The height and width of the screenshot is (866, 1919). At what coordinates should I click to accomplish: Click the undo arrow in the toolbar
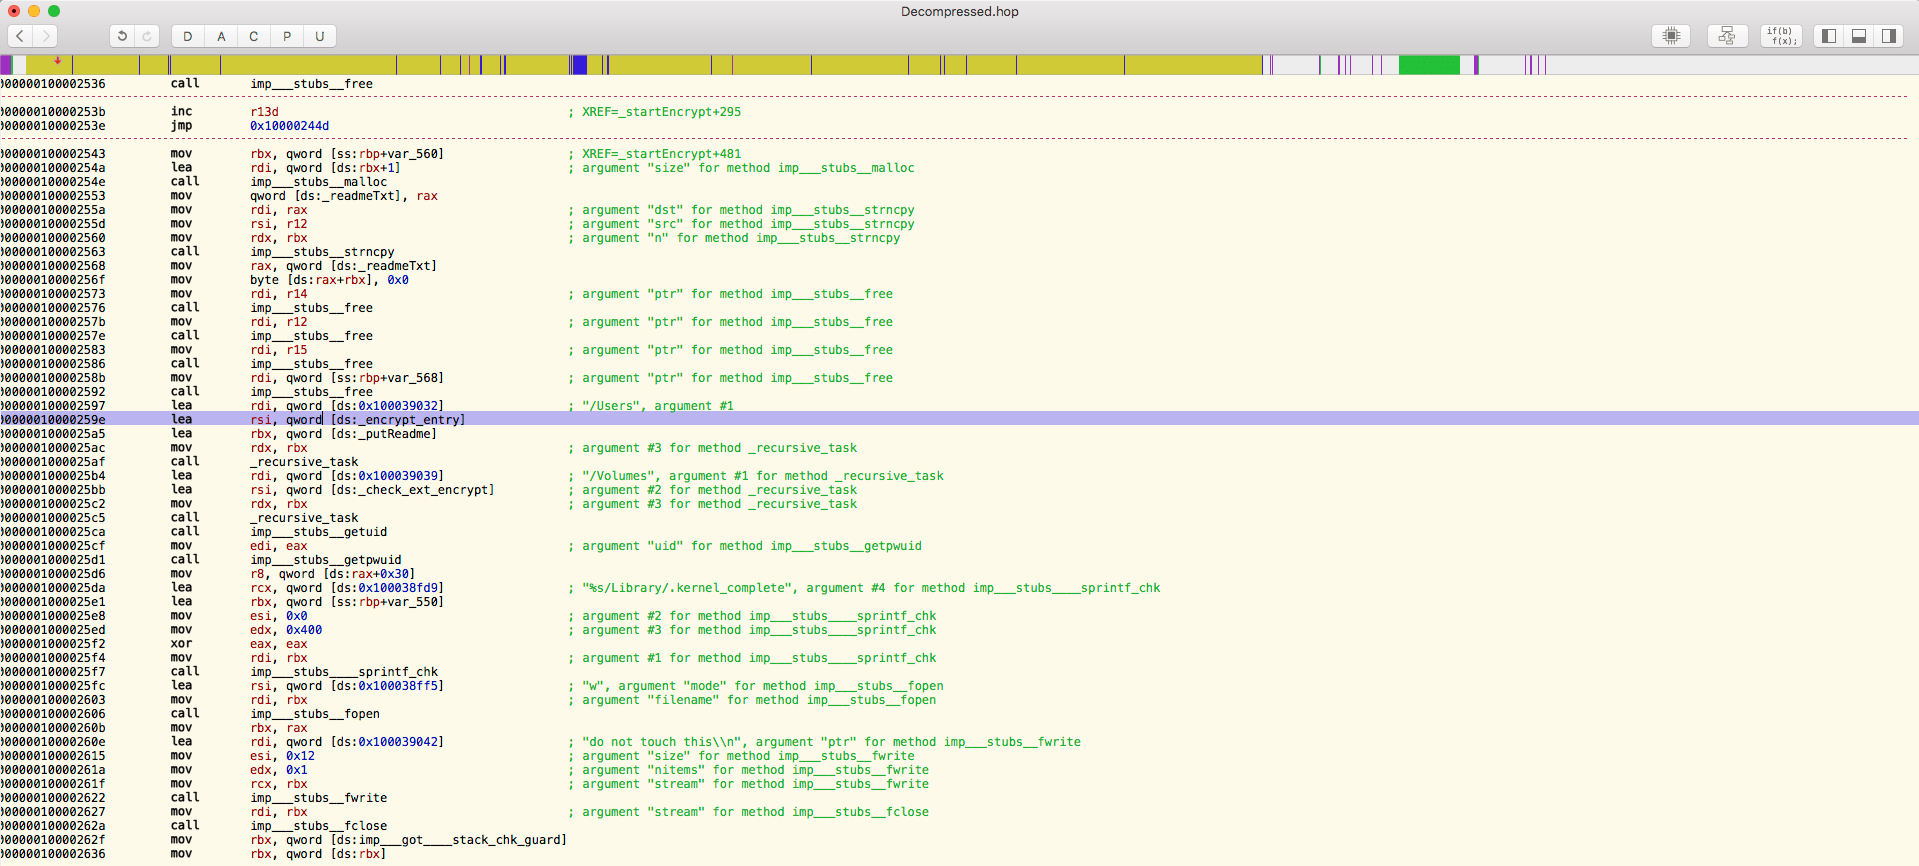coord(122,36)
